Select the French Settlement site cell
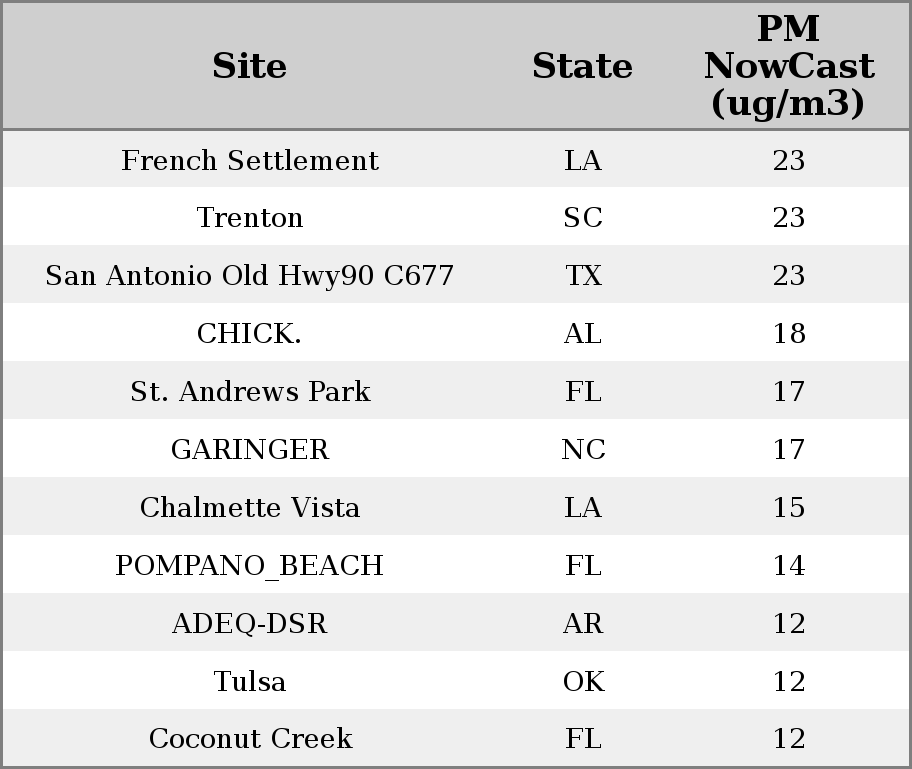The height and width of the screenshot is (769, 912). tap(250, 160)
